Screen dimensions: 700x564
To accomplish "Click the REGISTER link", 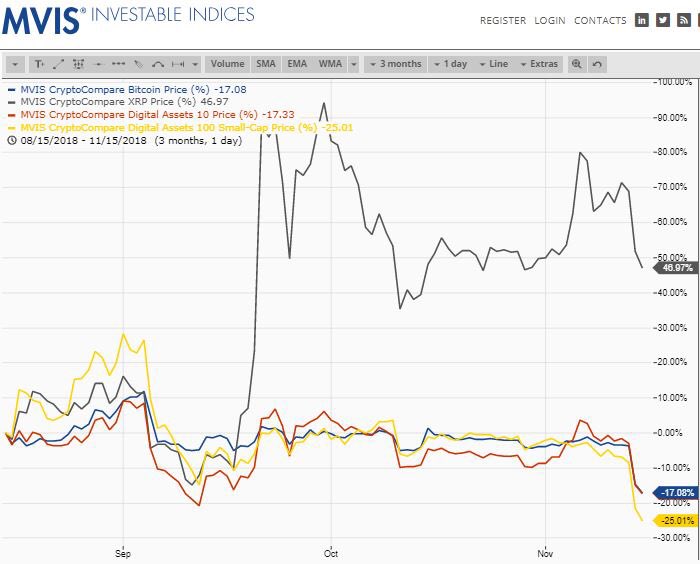I will [503, 21].
